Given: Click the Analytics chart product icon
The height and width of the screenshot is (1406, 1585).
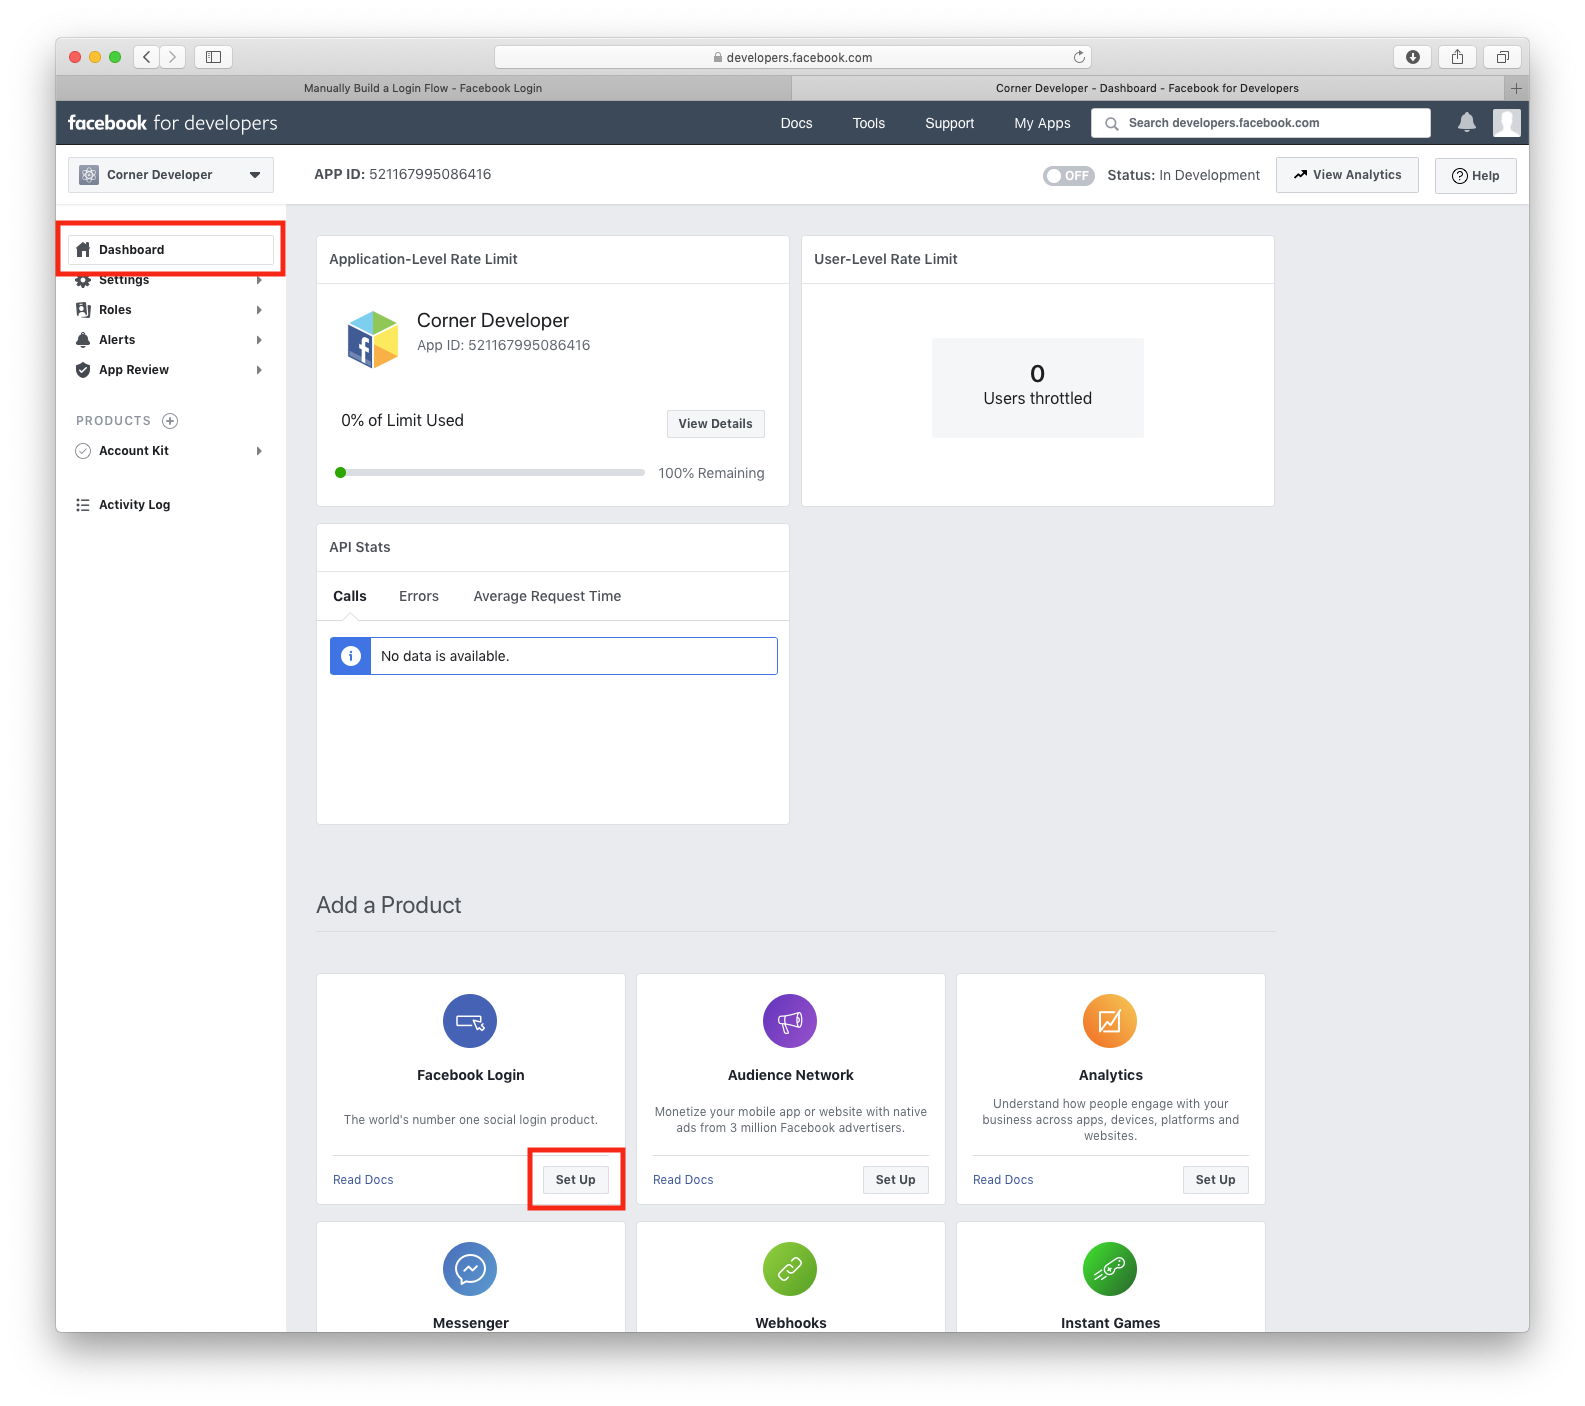Looking at the screenshot, I should [1110, 1021].
